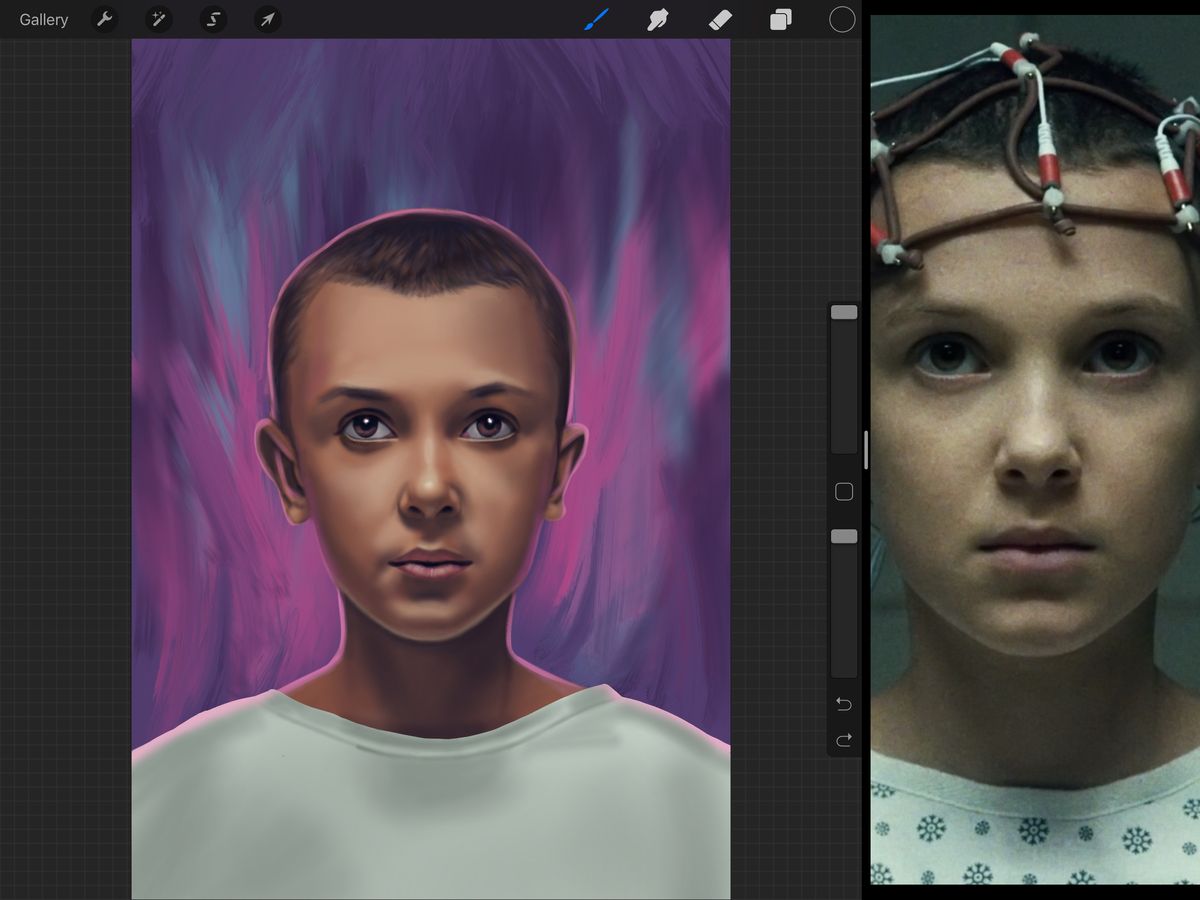Return to the Gallery
The width and height of the screenshot is (1200, 900).
[42, 19]
